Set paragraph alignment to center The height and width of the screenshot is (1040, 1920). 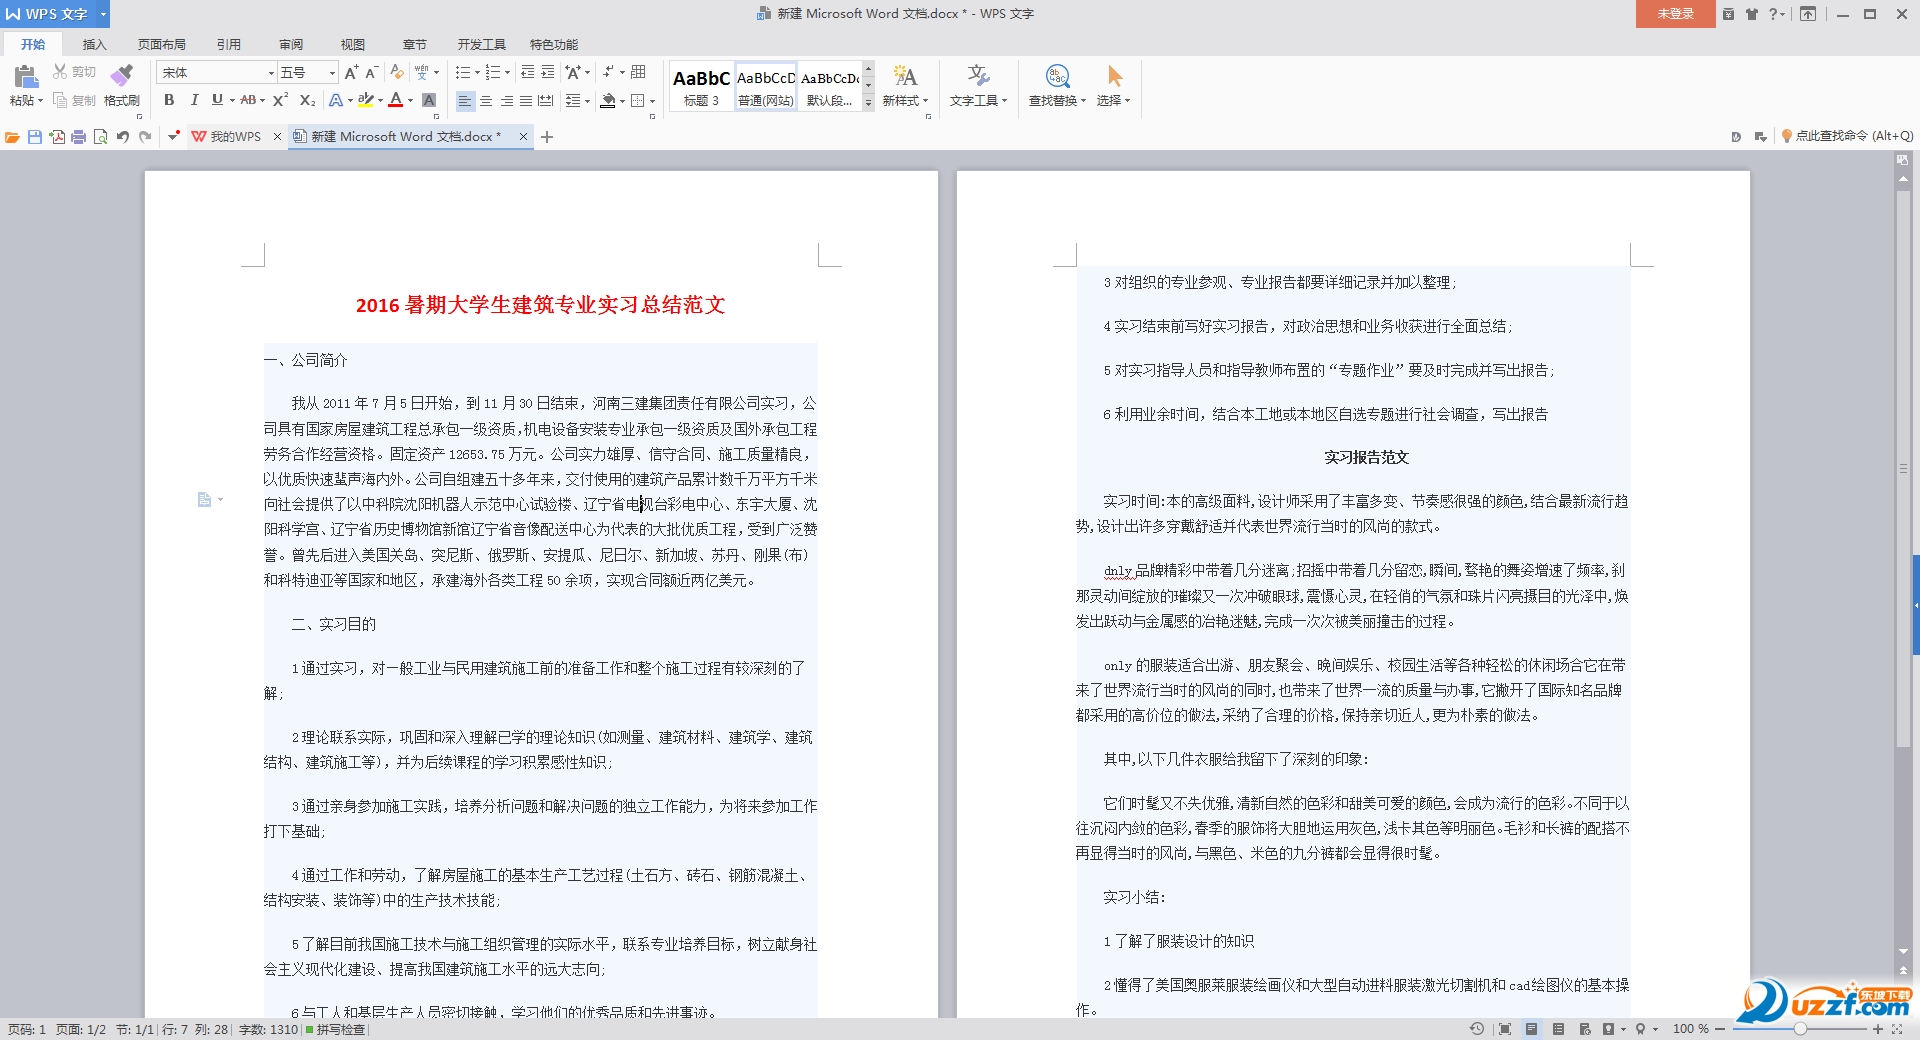pyautogui.click(x=486, y=100)
